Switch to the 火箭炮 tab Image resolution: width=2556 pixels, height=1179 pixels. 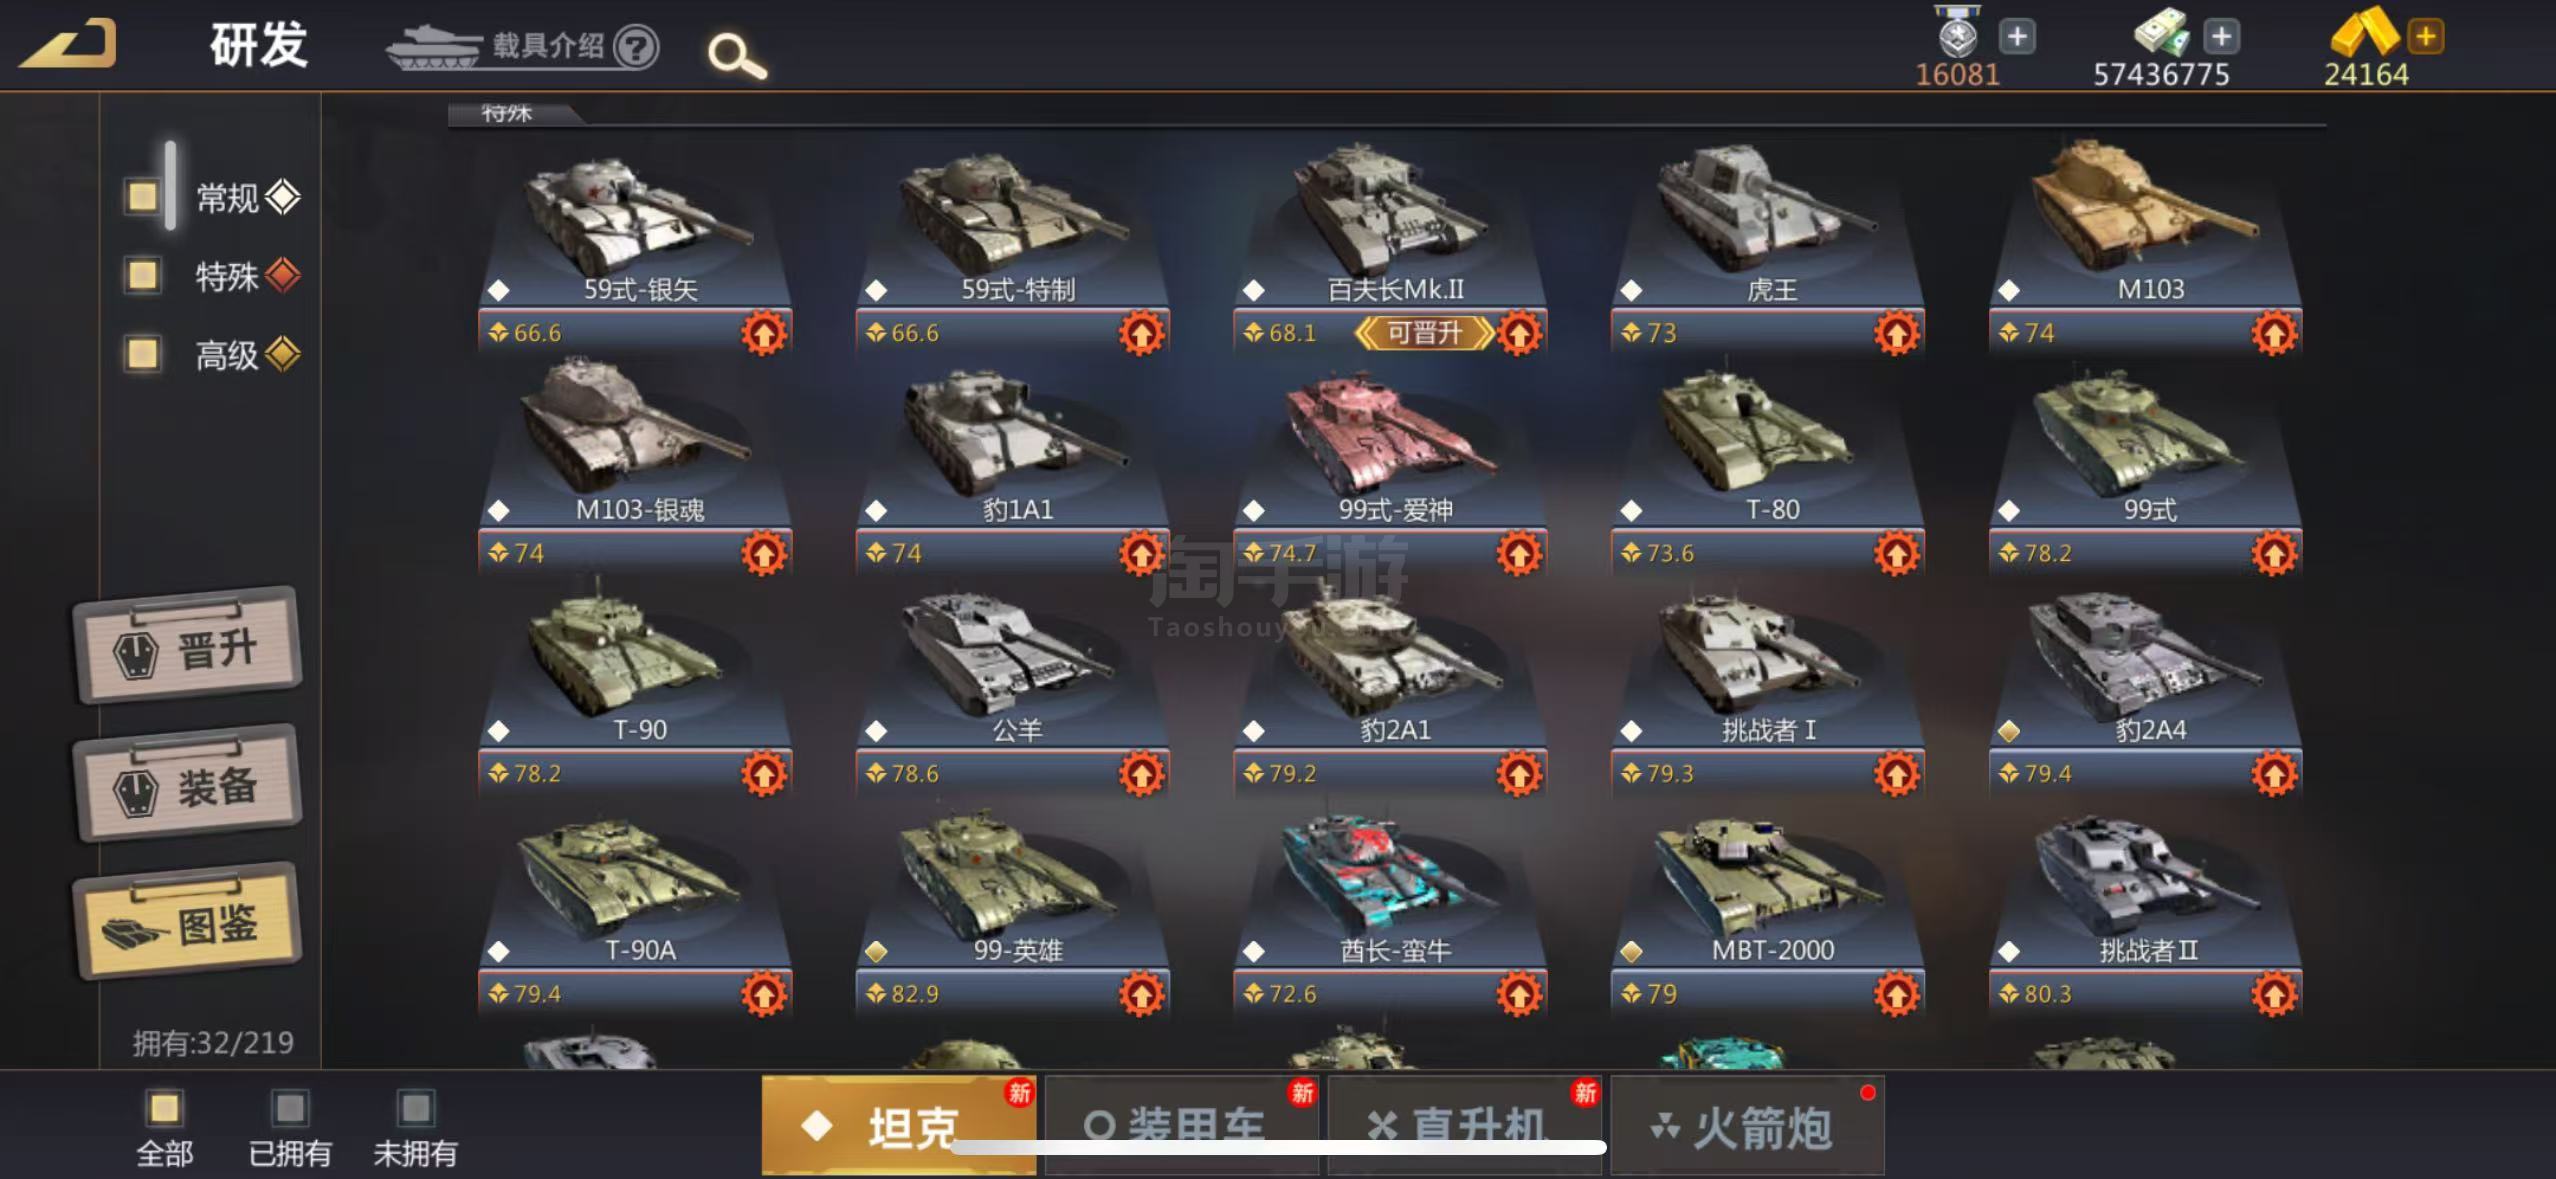pyautogui.click(x=1747, y=1125)
